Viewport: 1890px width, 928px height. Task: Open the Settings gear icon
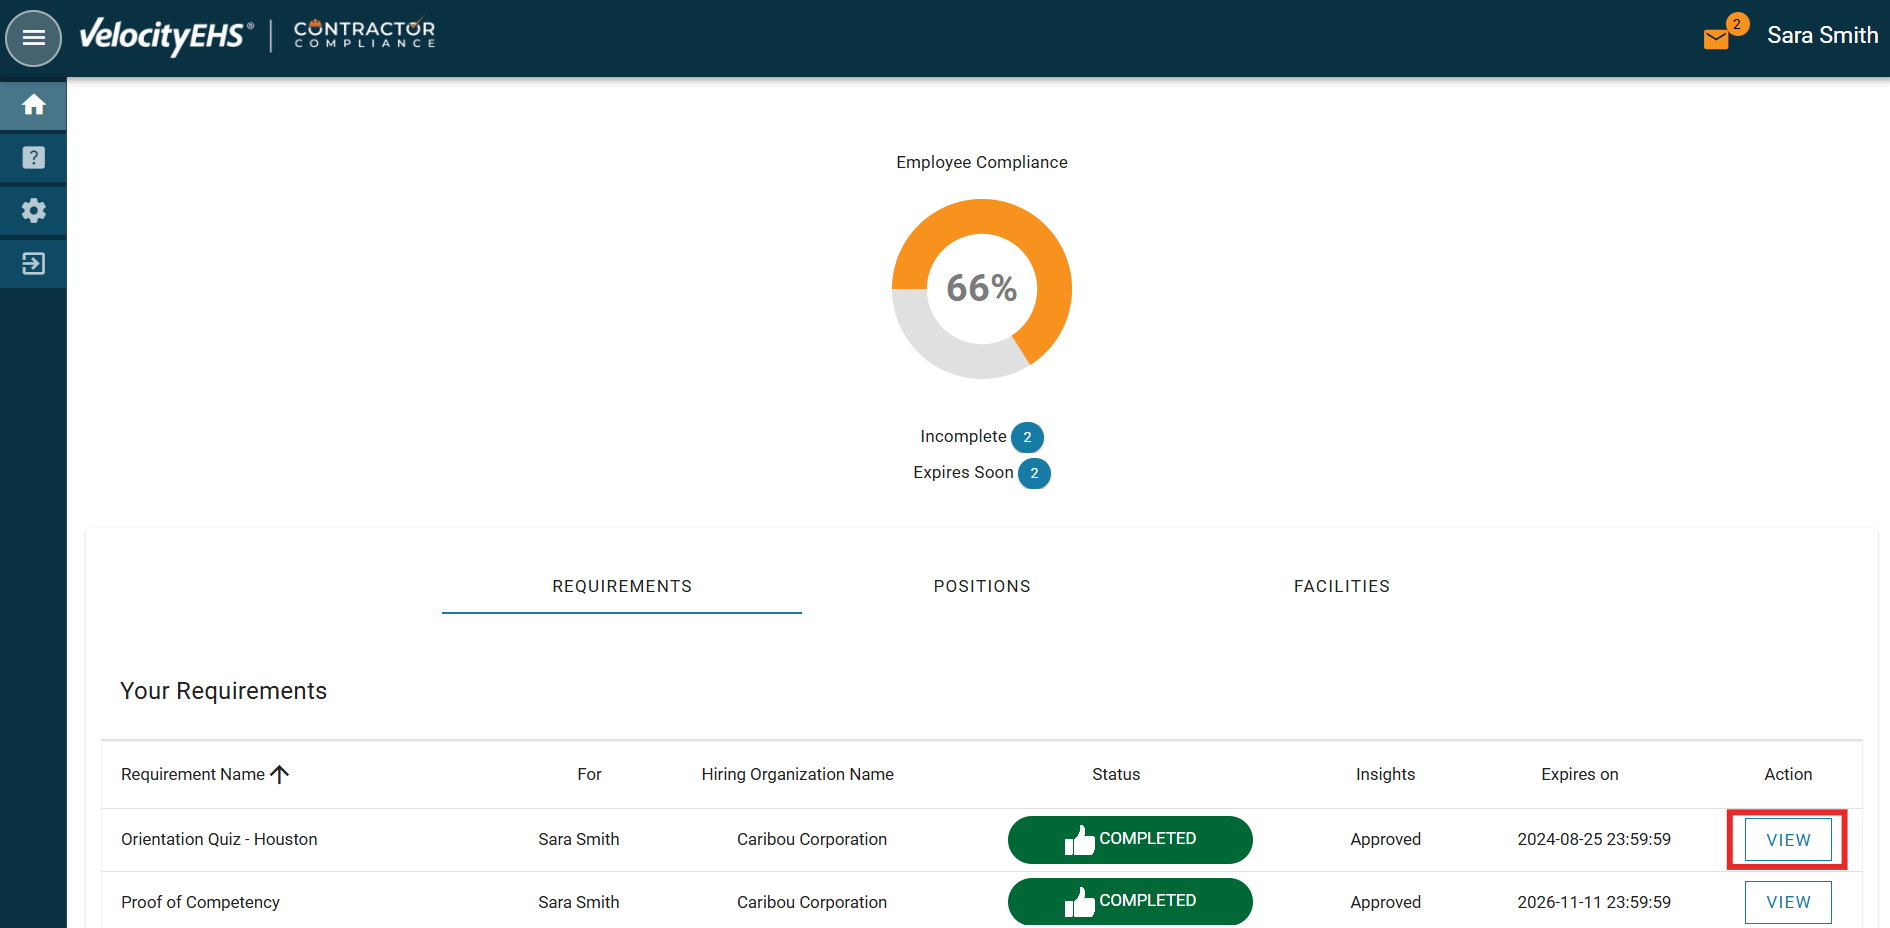[x=33, y=211]
